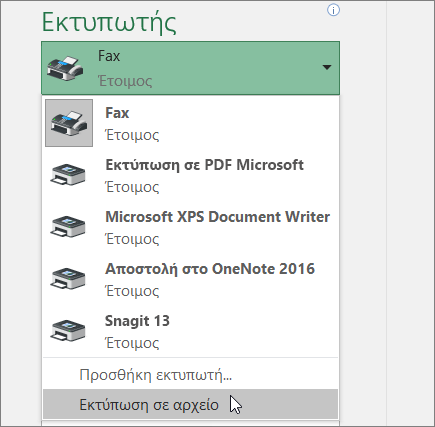Click the Έτοιμος status under Microsoft XPS
Image resolution: width=435 pixels, height=427 pixels.
point(132,239)
